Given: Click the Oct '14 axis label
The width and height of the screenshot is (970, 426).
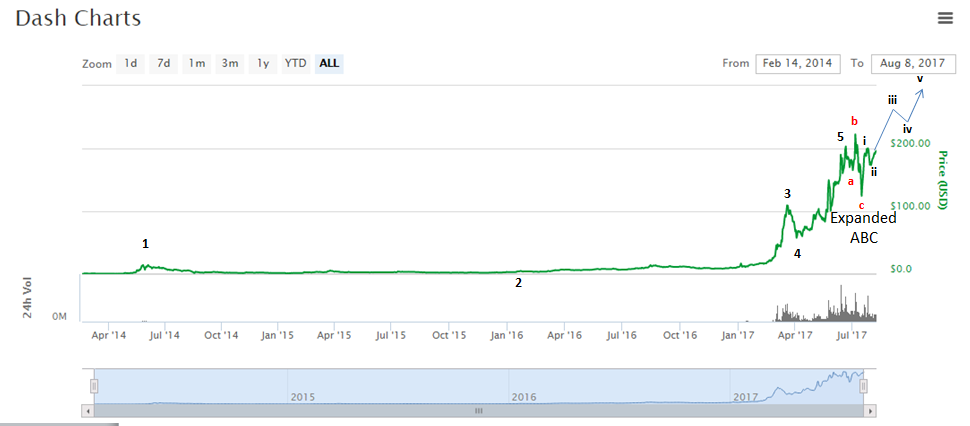Looking at the screenshot, I should click(x=221, y=335).
